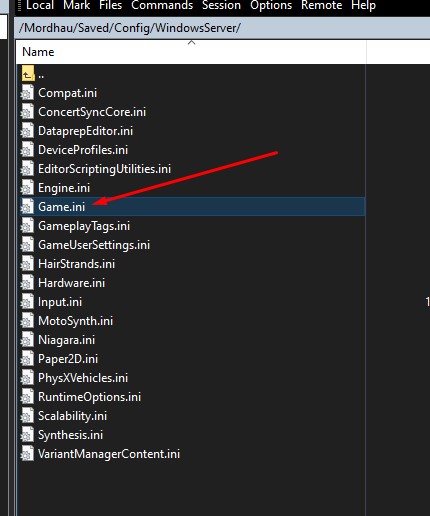Click the GameUserSettings.ini file icon
This screenshot has width=430, height=516.
coord(27,245)
